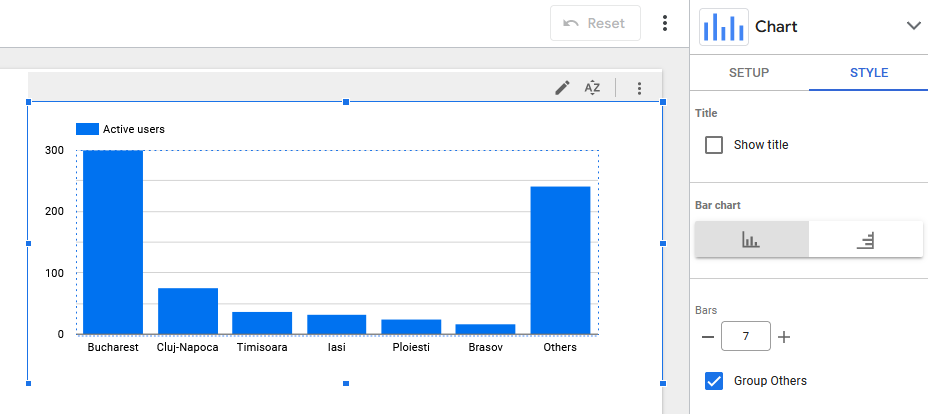Screen dimensions: 928x414
Task: Click the pencil edit icon on chart toolbar
Action: (x=562, y=88)
